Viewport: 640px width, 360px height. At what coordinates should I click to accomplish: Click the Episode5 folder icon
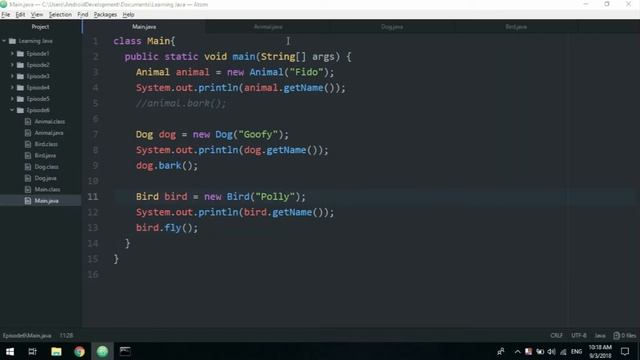click(20, 99)
